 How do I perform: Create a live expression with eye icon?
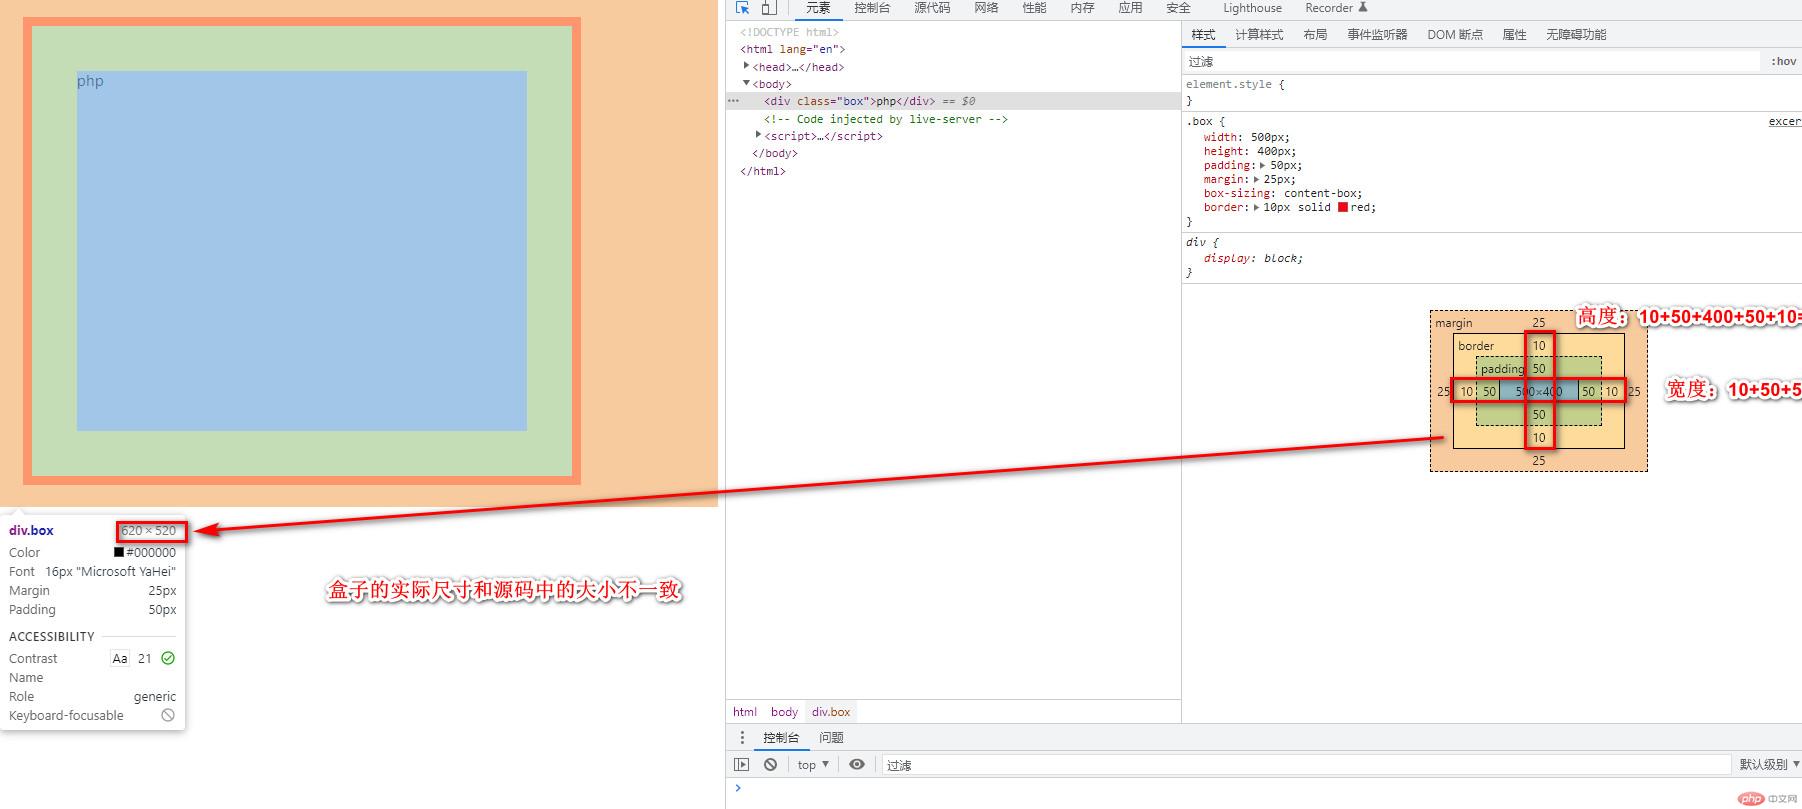pos(857,764)
